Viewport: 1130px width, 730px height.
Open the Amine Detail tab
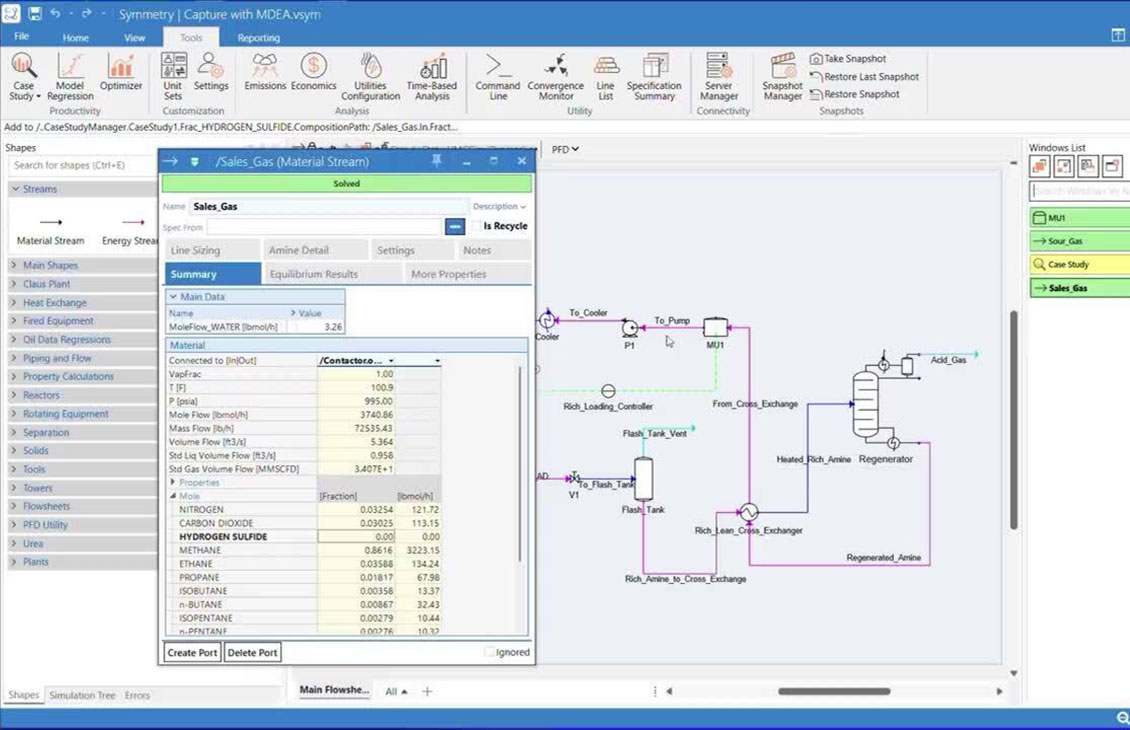coord(316,250)
